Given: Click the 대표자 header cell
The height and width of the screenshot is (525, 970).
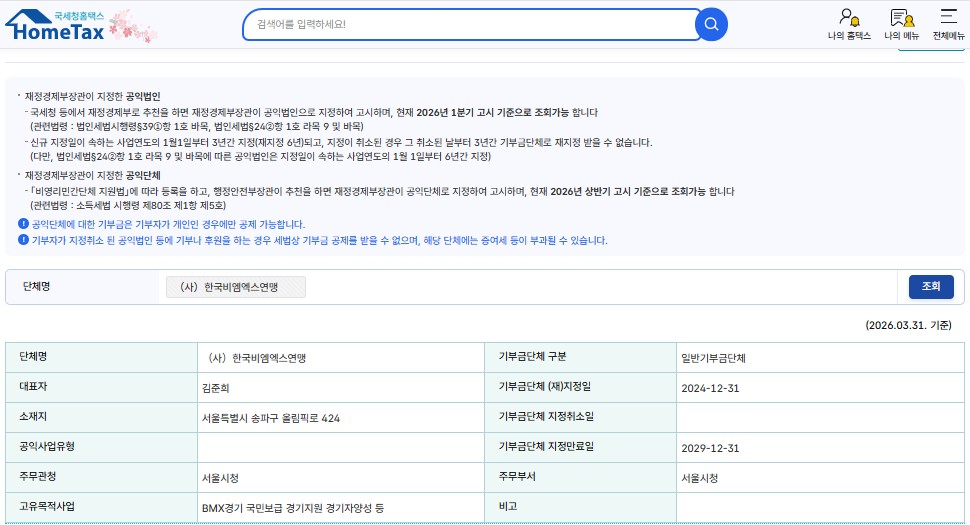Looking at the screenshot, I should pos(101,387).
